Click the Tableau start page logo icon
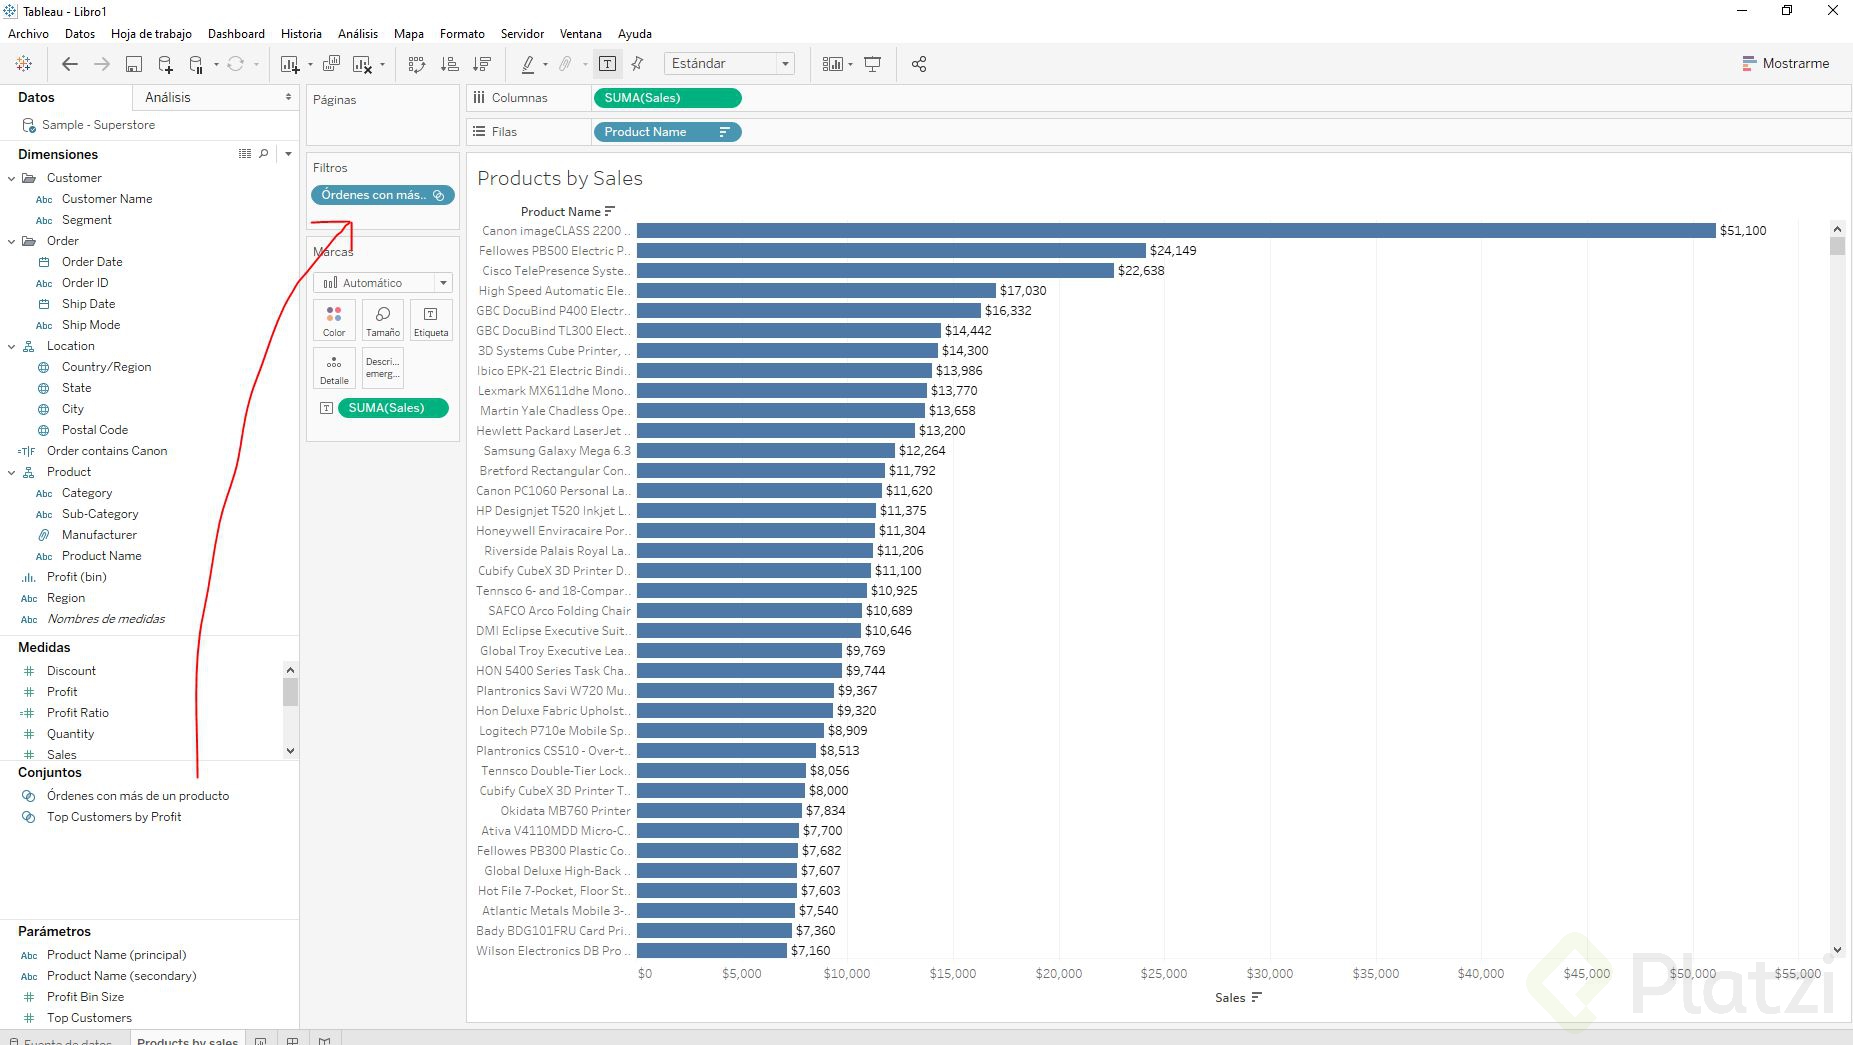Image resolution: width=1853 pixels, height=1045 pixels. [23, 64]
